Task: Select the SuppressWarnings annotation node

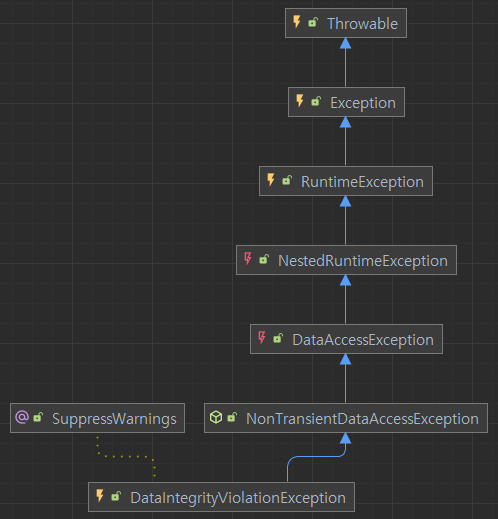Action: pyautogui.click(x=97, y=418)
